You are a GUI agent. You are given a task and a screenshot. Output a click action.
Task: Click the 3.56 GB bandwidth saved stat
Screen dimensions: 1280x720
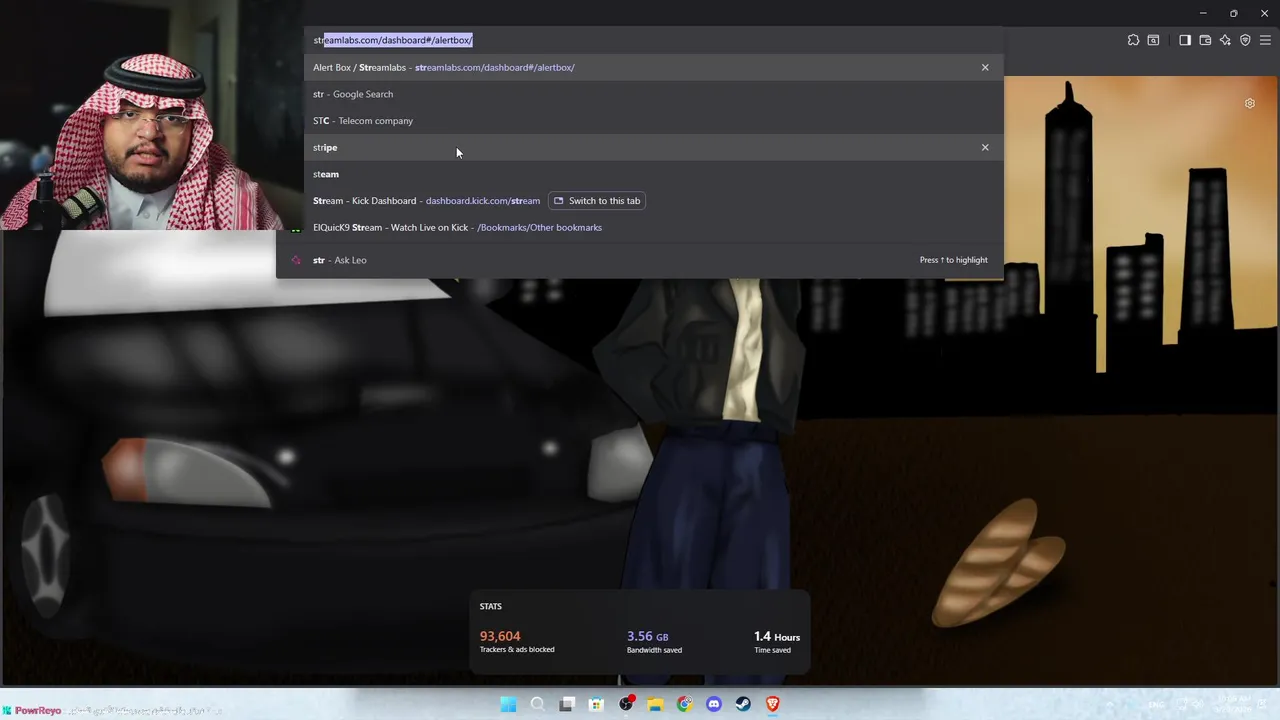pos(654,641)
